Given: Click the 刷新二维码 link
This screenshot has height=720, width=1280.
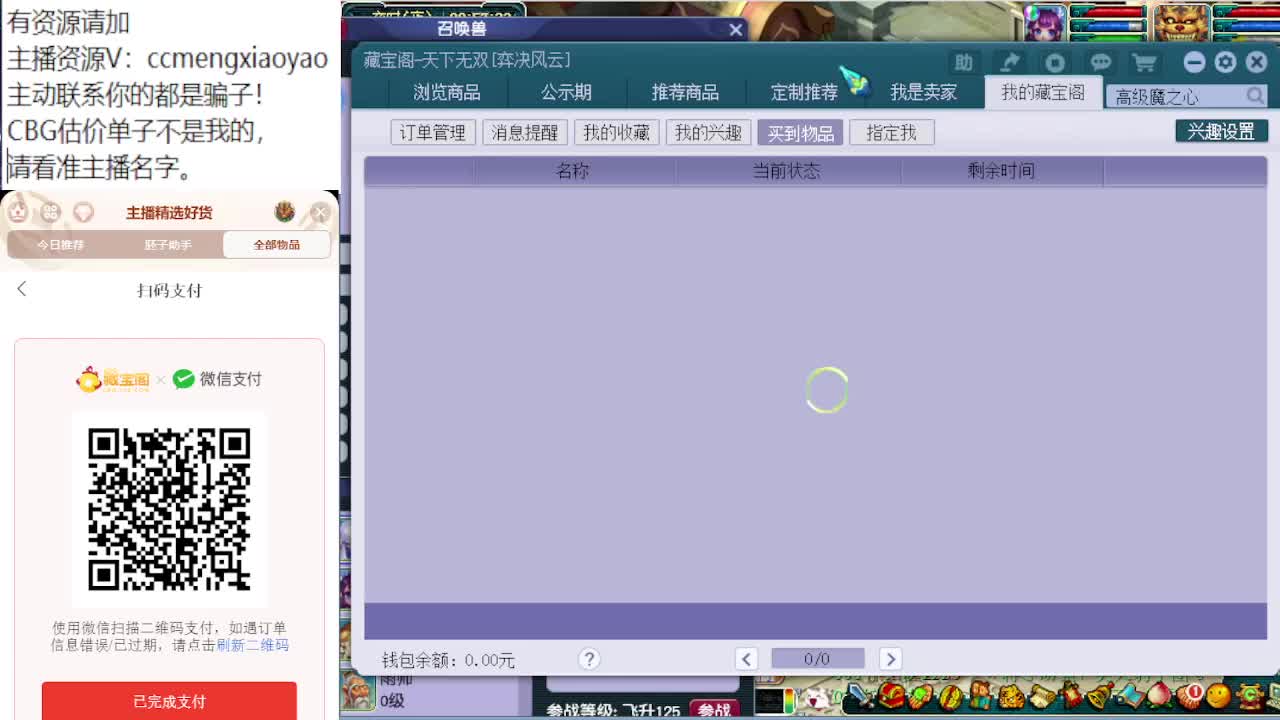Looking at the screenshot, I should (x=253, y=645).
